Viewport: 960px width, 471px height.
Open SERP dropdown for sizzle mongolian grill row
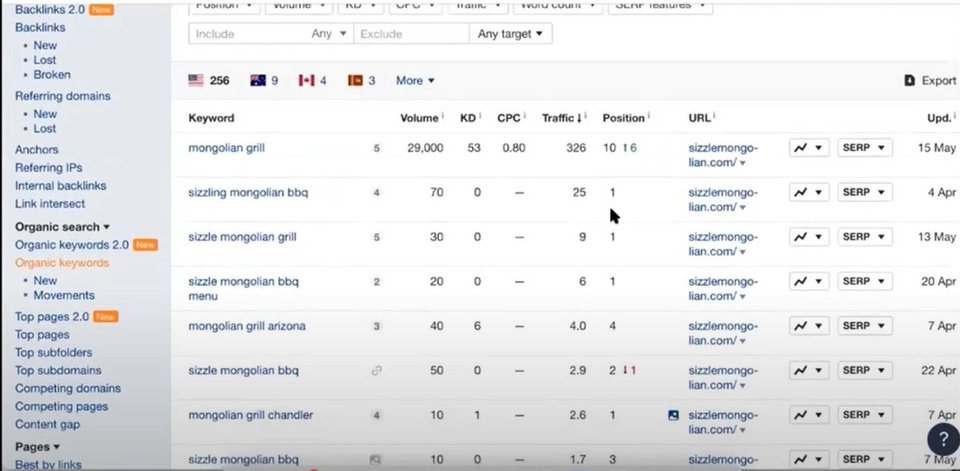pyautogui.click(x=864, y=236)
